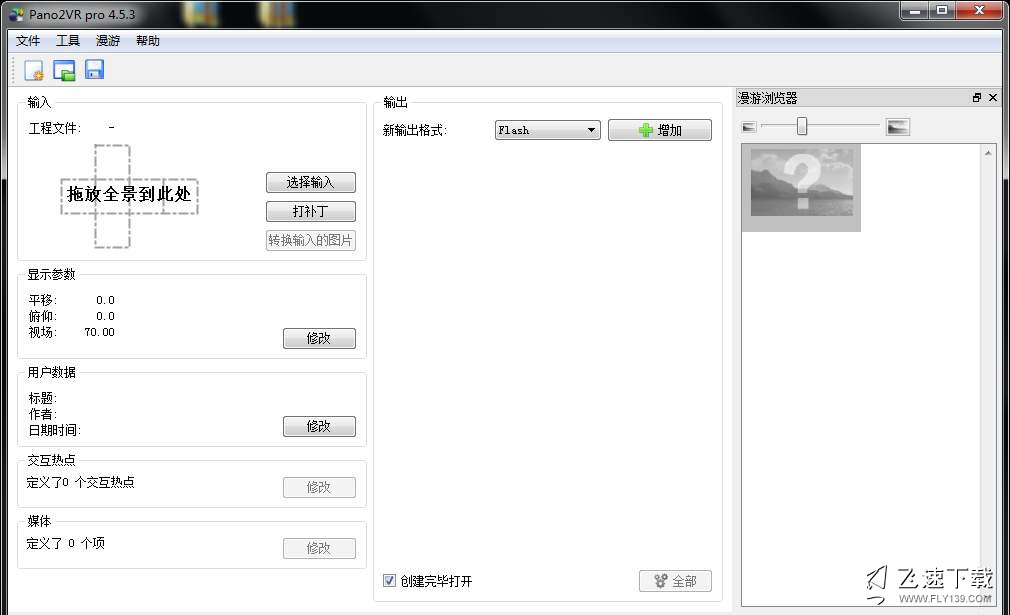The image size is (1010, 615).
Task: Open the 漫游 menu
Action: point(108,41)
